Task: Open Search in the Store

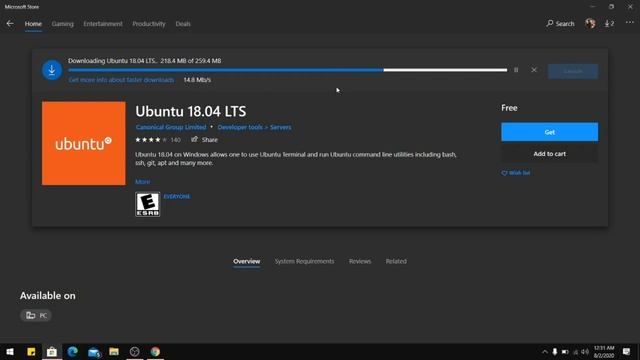Action: pos(560,24)
